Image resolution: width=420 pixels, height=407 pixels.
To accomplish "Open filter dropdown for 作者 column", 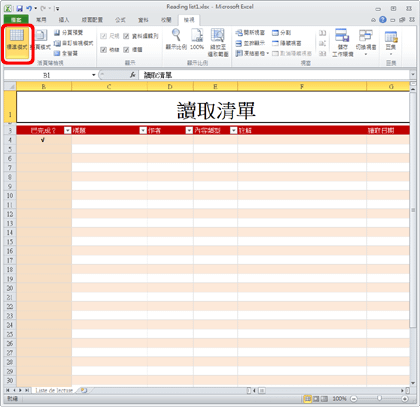I will 189,130.
